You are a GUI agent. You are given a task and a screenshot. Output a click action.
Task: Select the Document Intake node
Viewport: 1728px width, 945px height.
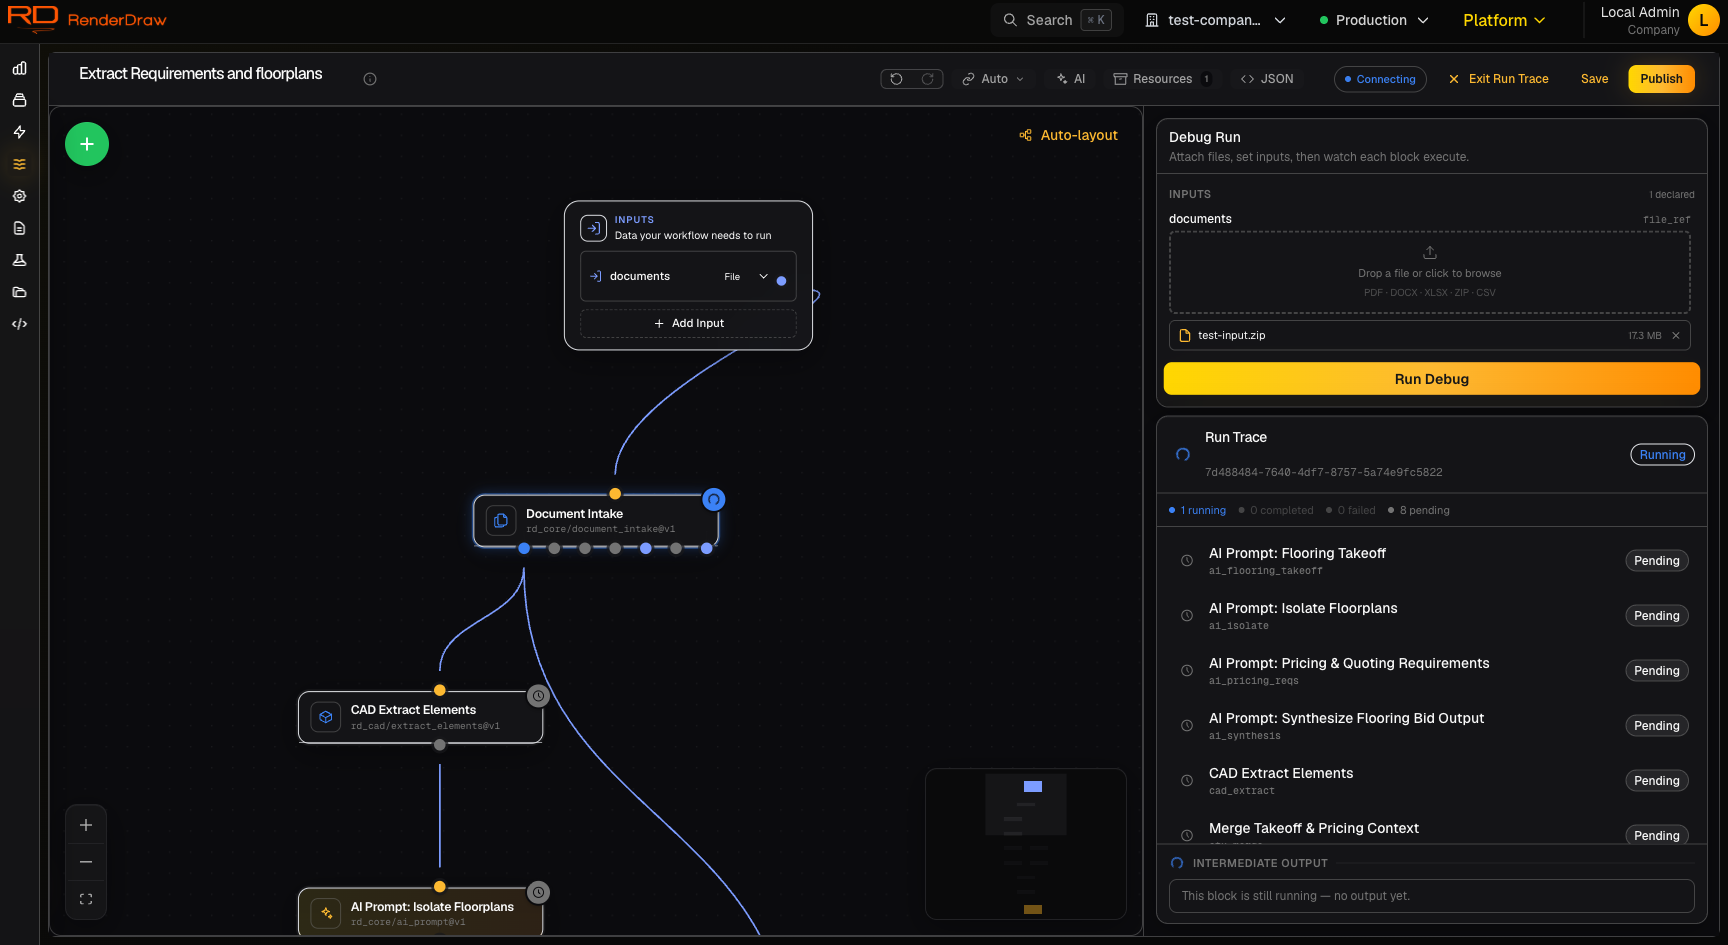pos(596,521)
